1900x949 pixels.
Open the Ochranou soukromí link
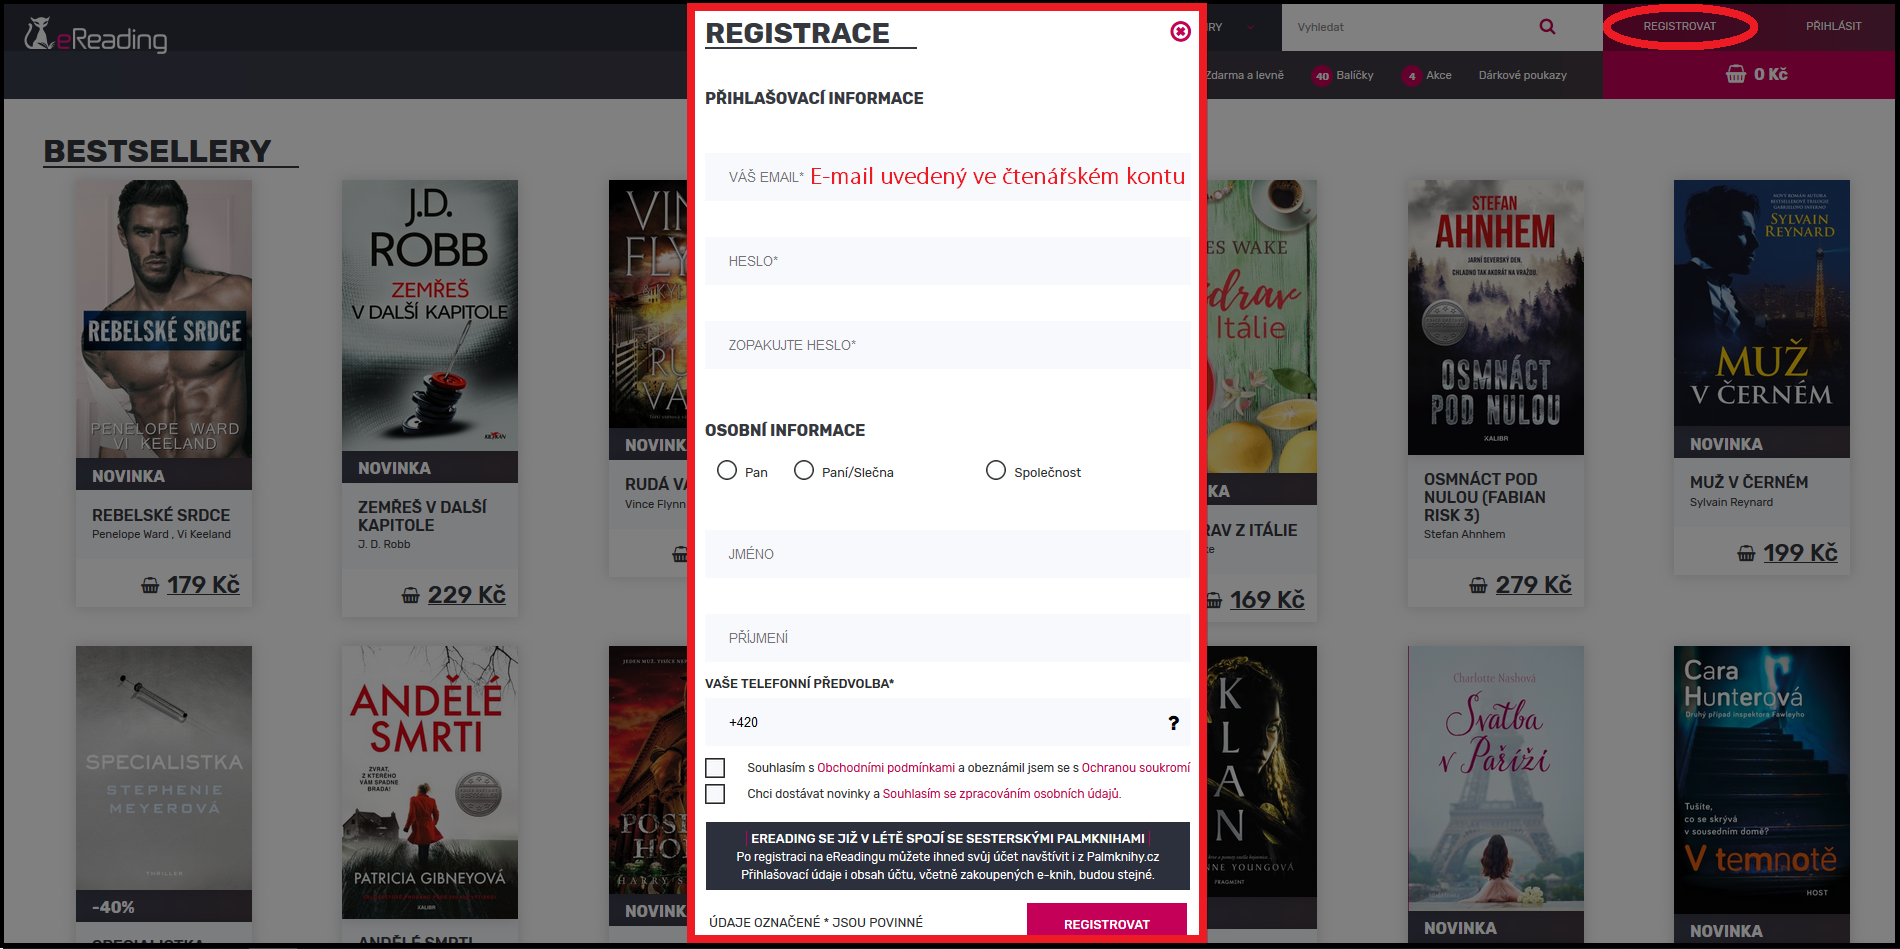coord(1136,768)
